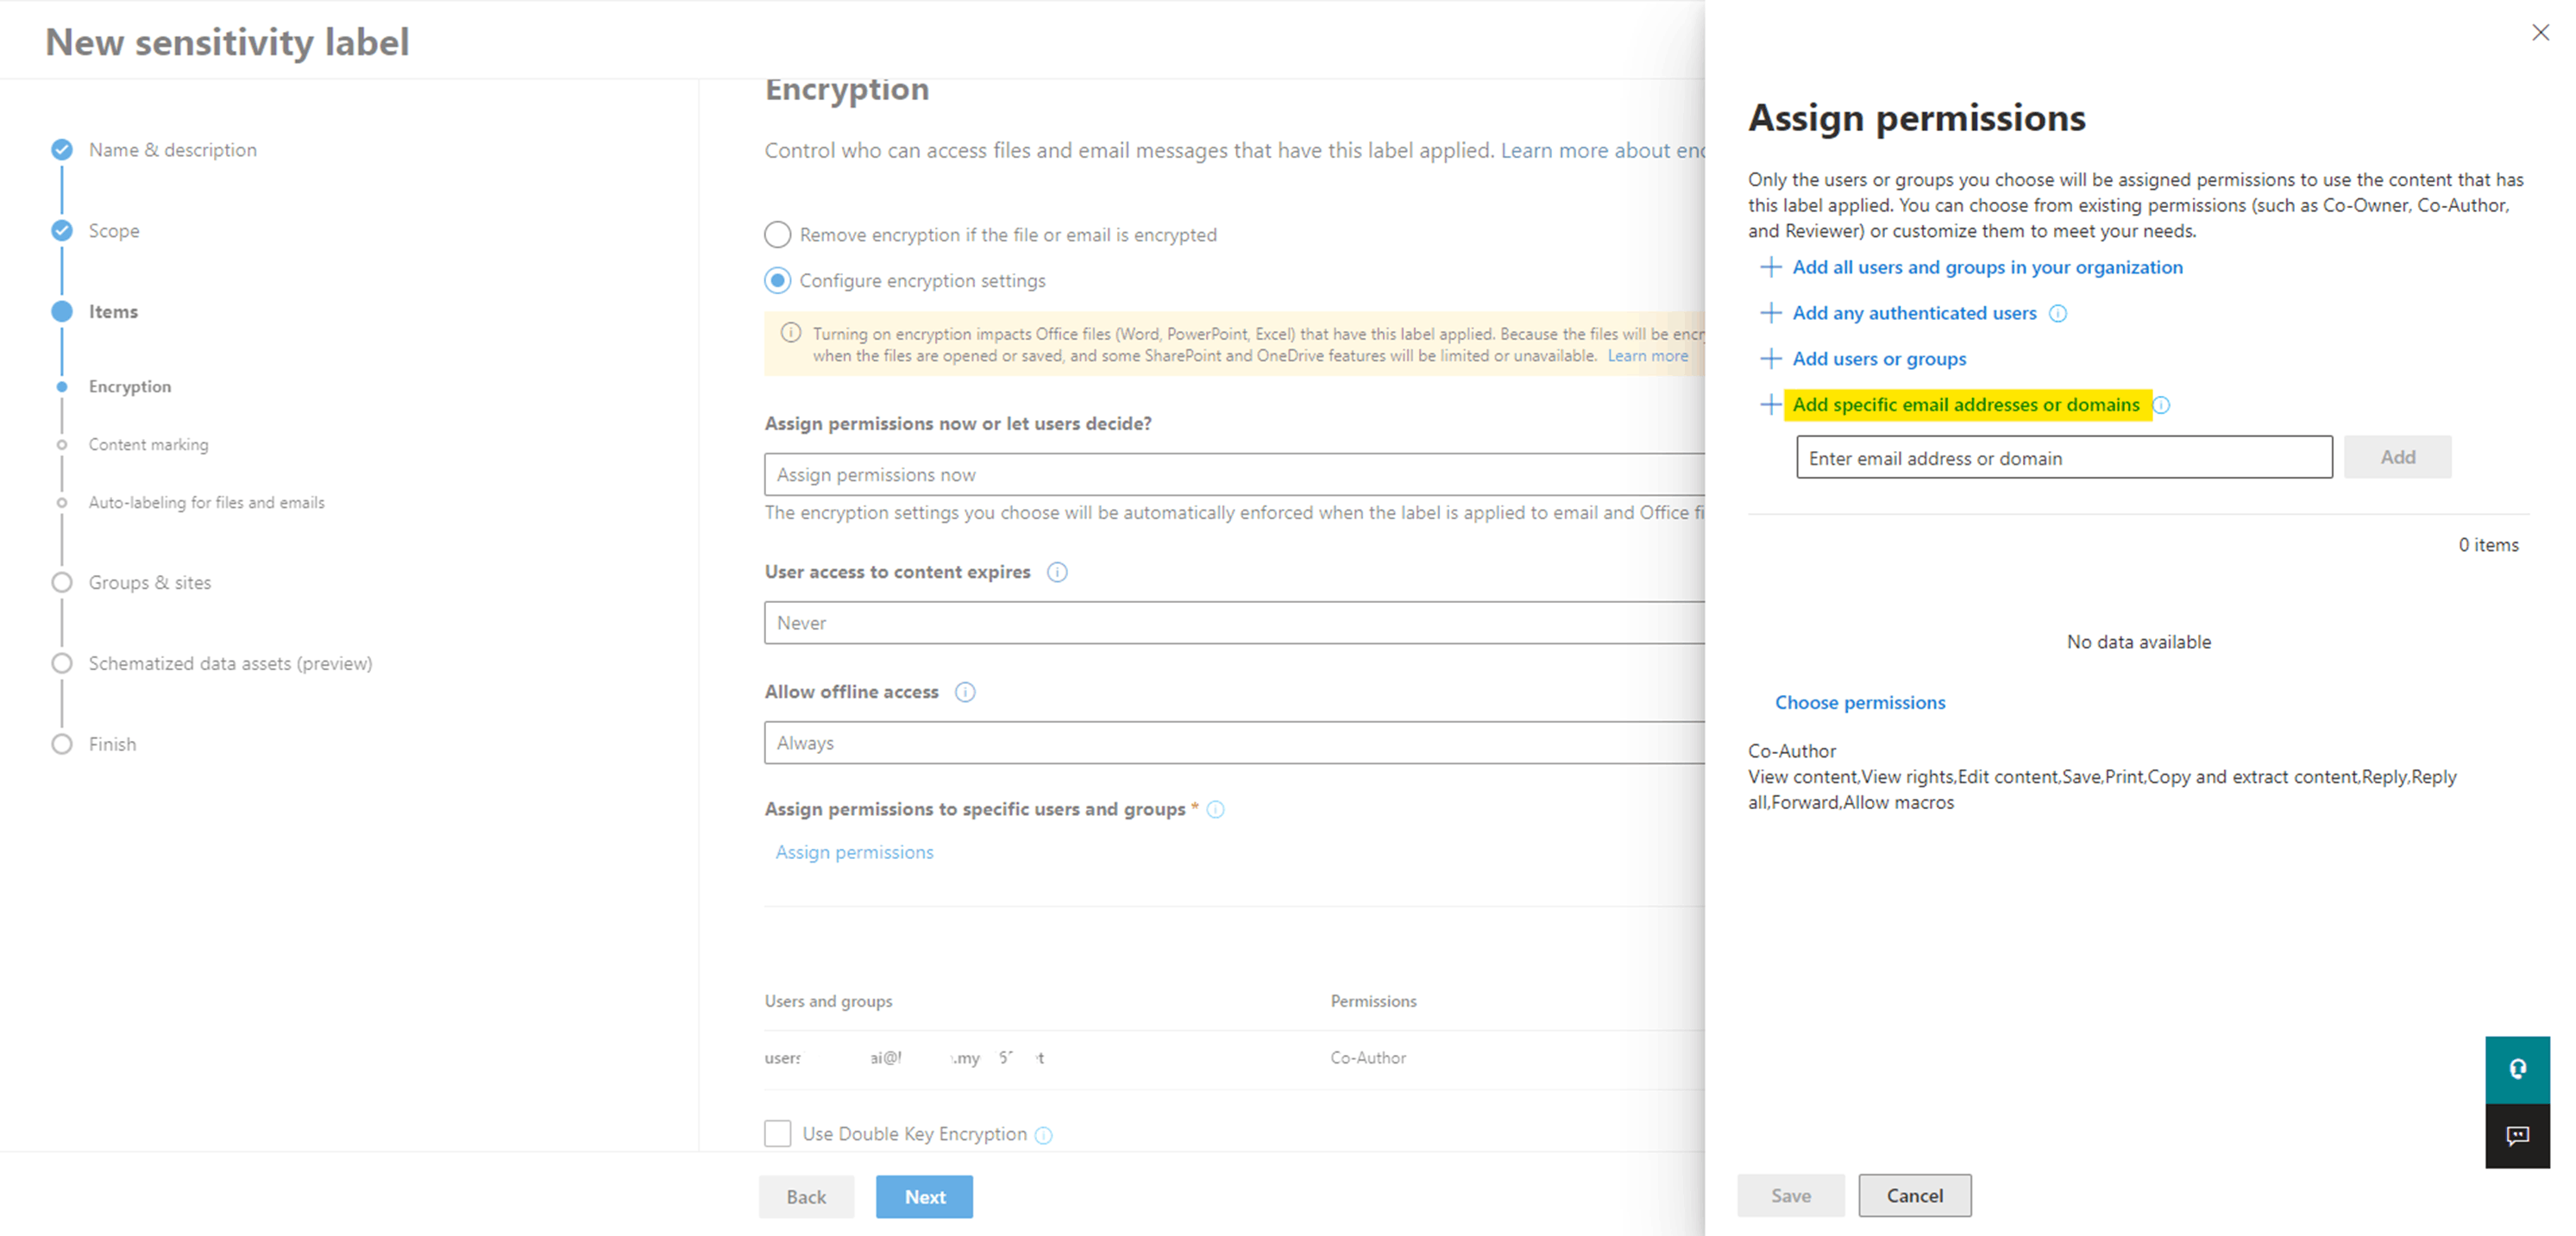The image size is (2576, 1236).
Task: Enable Use Double Key Encryption checkbox
Action: 778,1133
